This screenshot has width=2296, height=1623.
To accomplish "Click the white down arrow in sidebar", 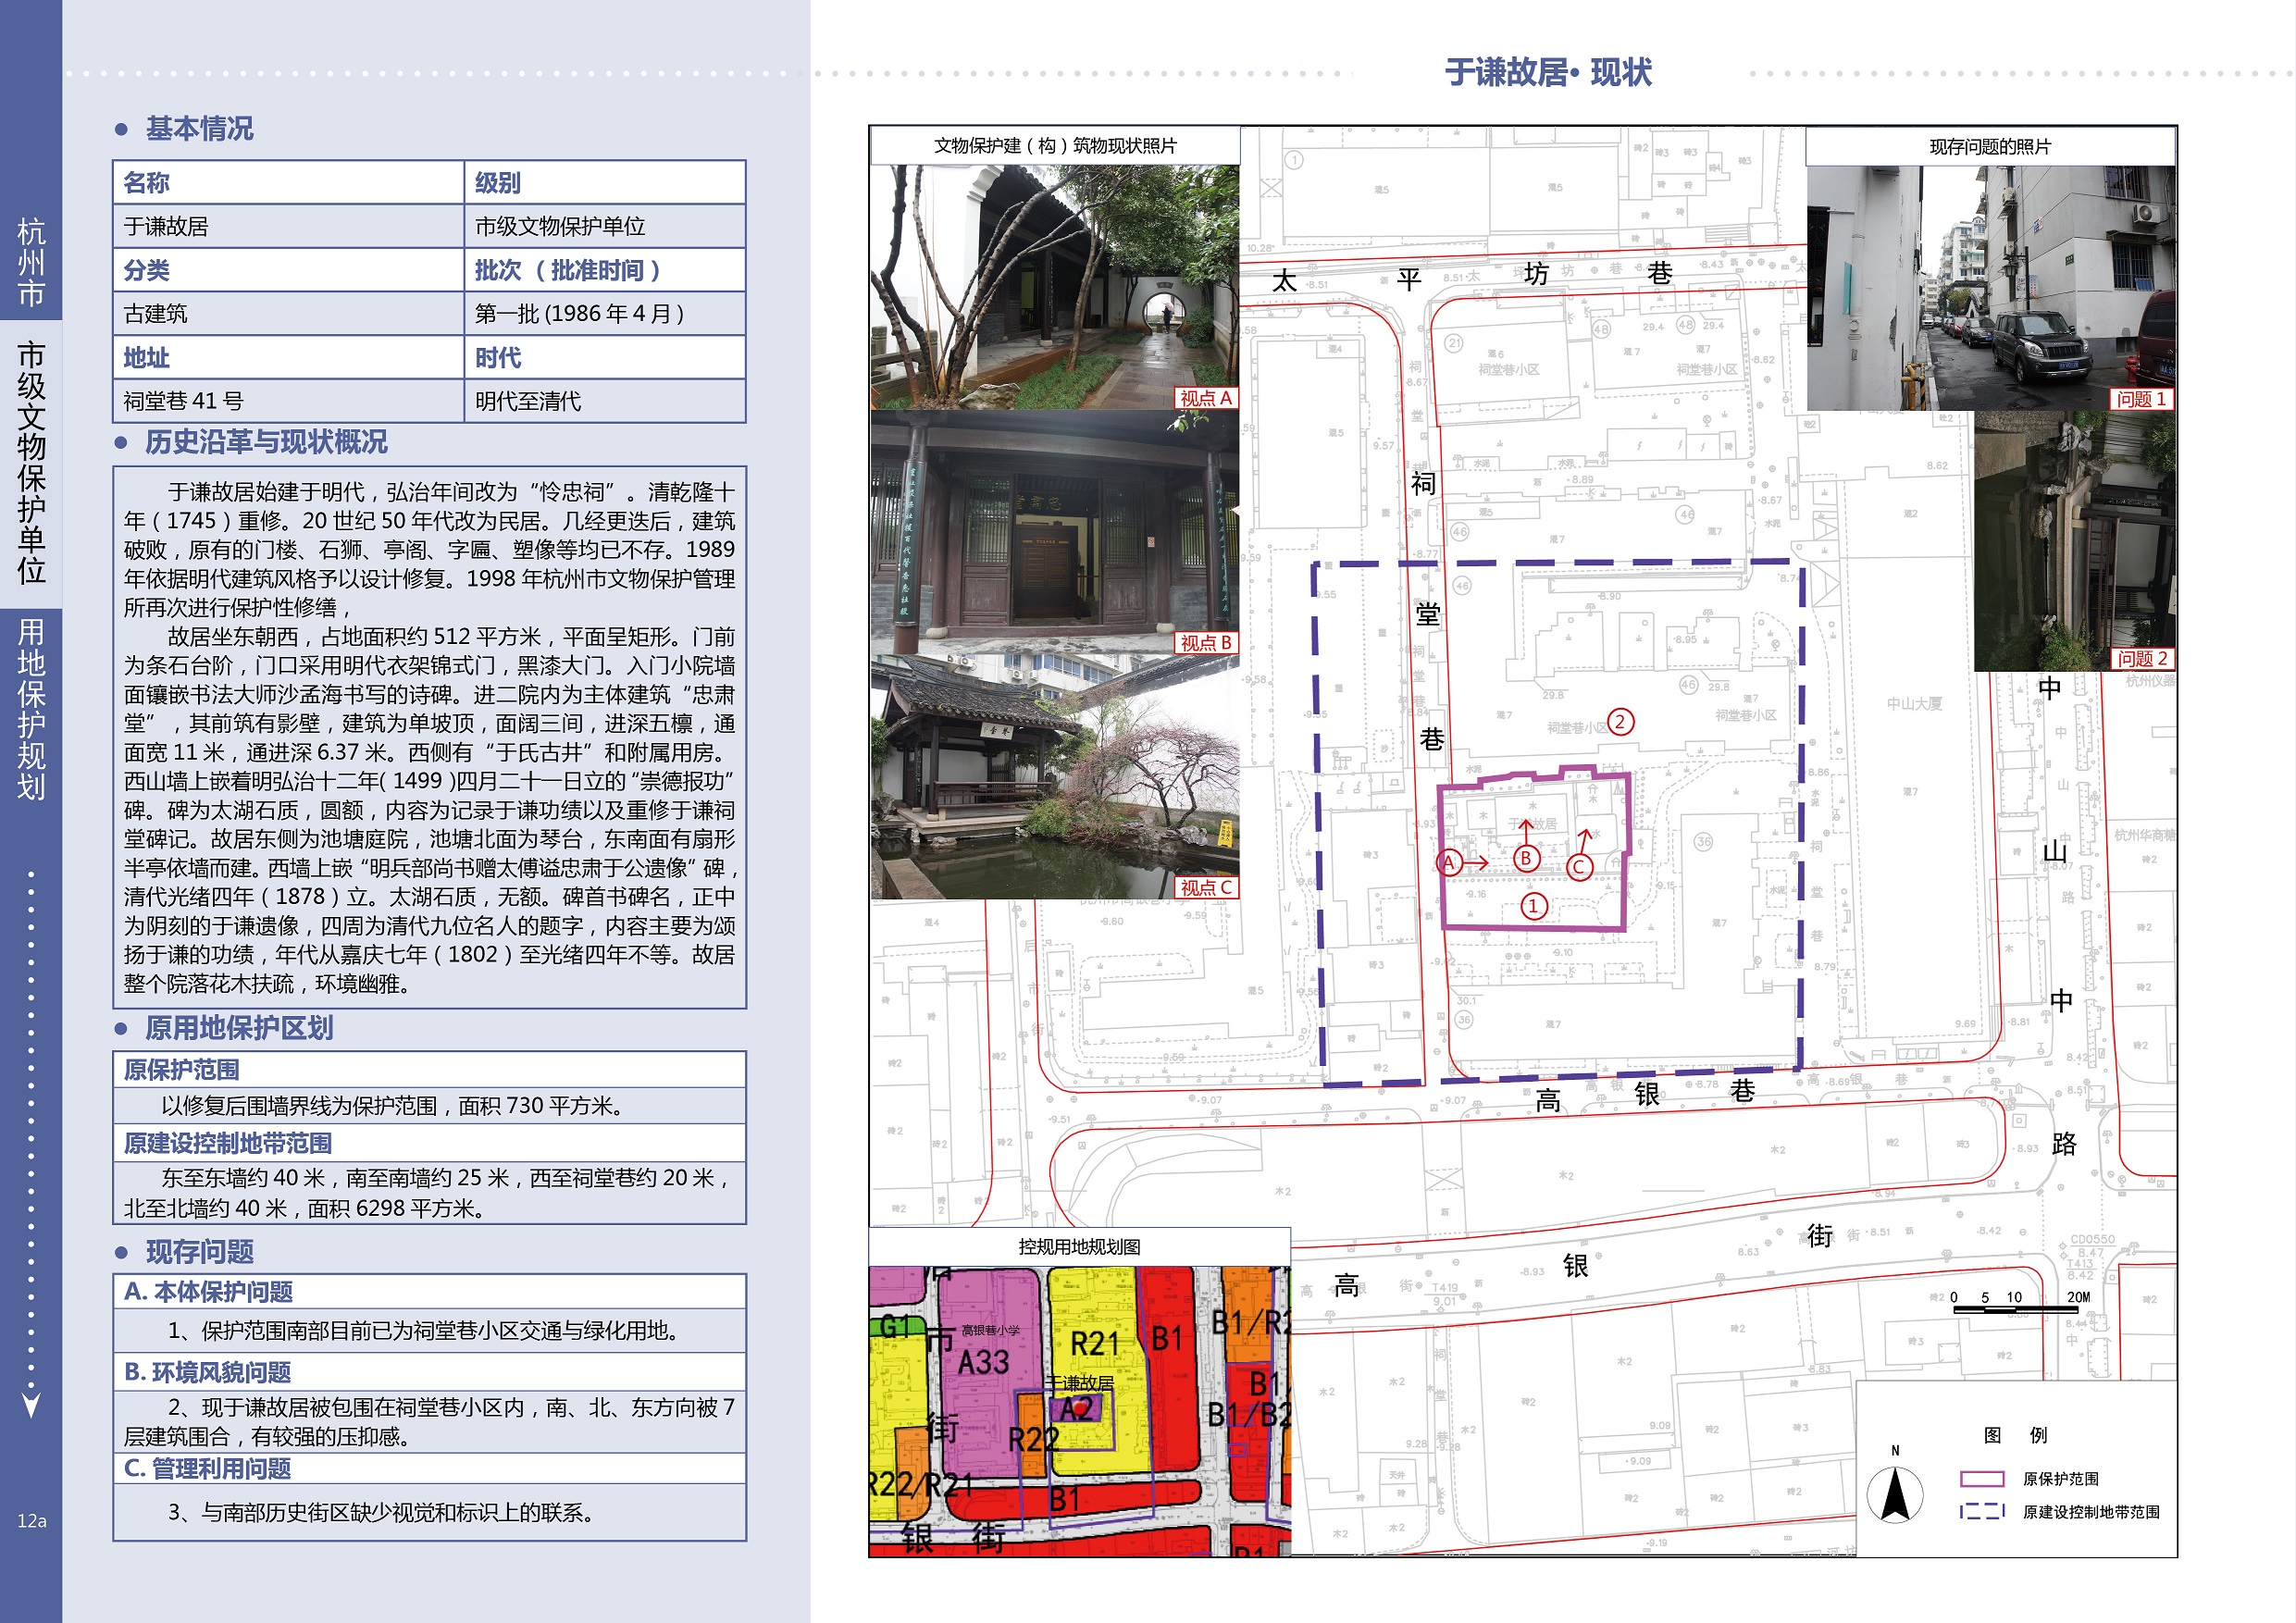I will point(31,1404).
